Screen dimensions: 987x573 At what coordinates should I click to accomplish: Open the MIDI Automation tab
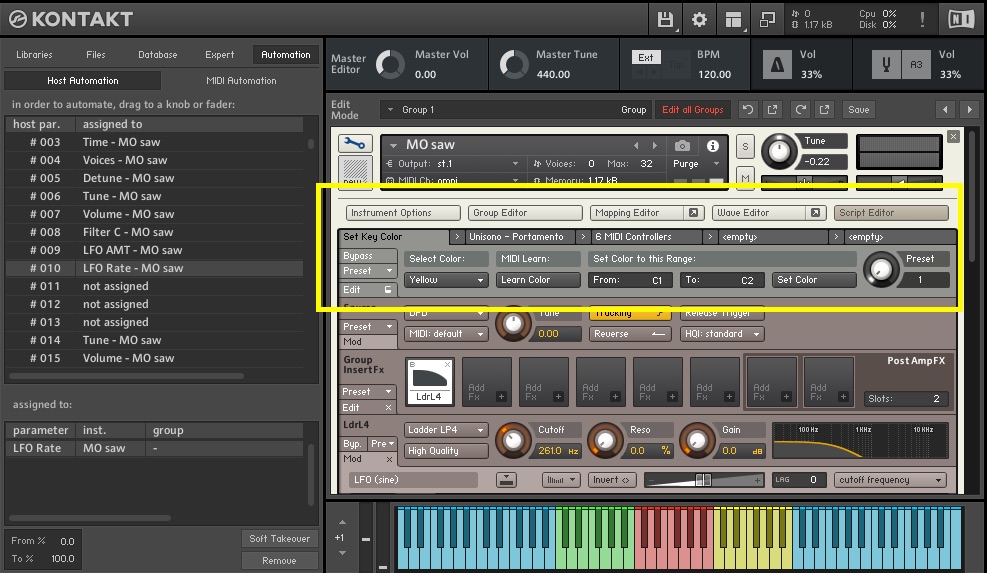point(241,81)
